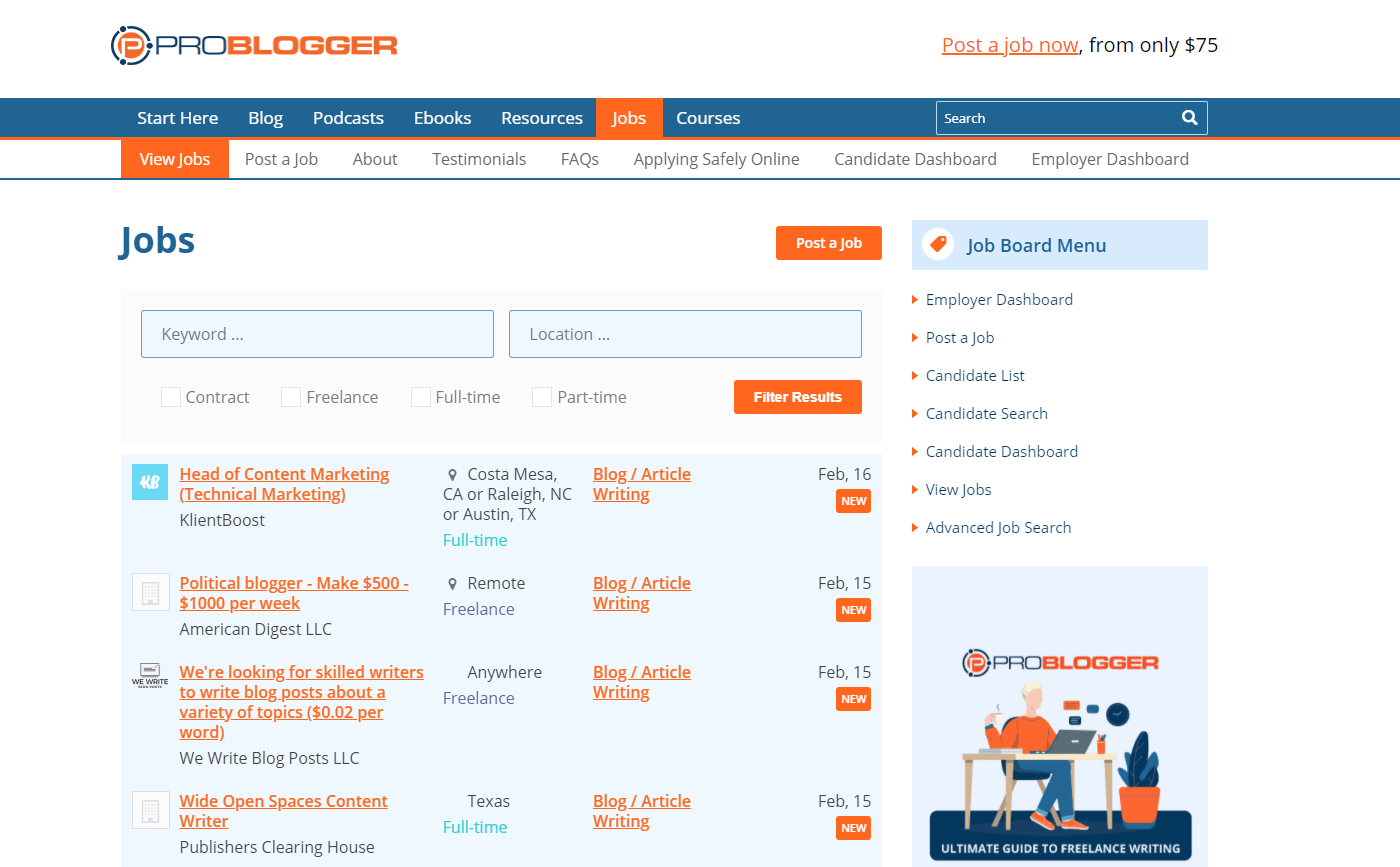Click the orange Post a Job button
Image resolution: width=1400 pixels, height=867 pixels.
(x=829, y=243)
